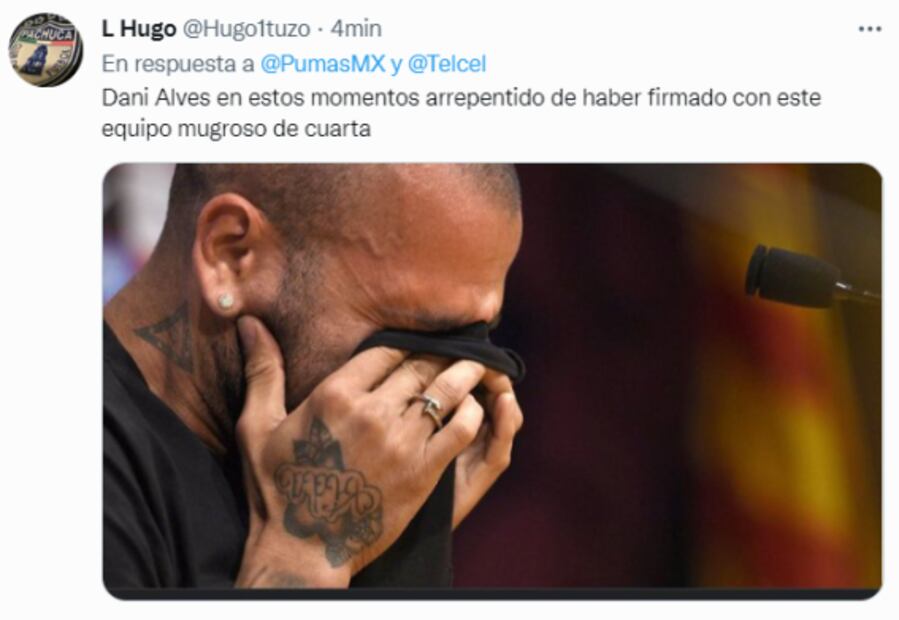Click L Hugo's Pachuca profile avatar
Screen dimensions: 899x620
pyautogui.click(x=45, y=50)
